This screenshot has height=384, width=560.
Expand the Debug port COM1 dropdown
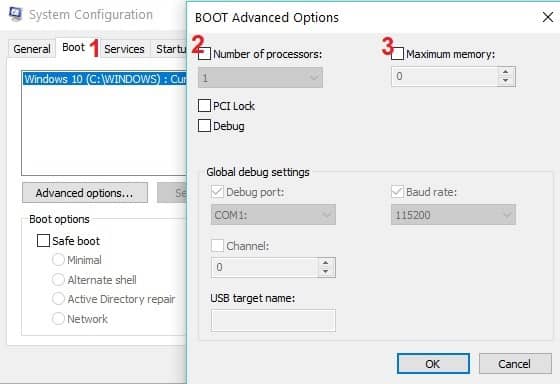click(273, 215)
